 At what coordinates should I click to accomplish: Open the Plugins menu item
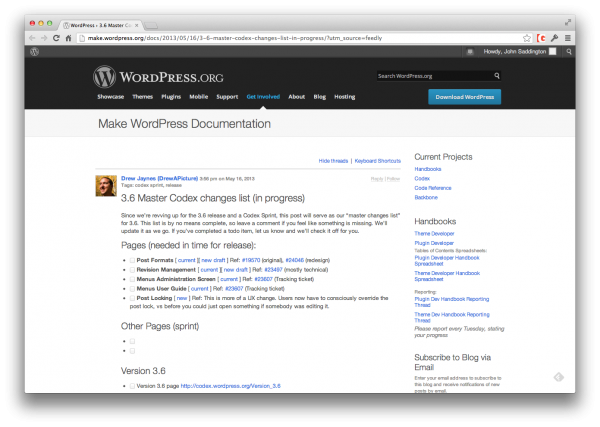point(171,97)
